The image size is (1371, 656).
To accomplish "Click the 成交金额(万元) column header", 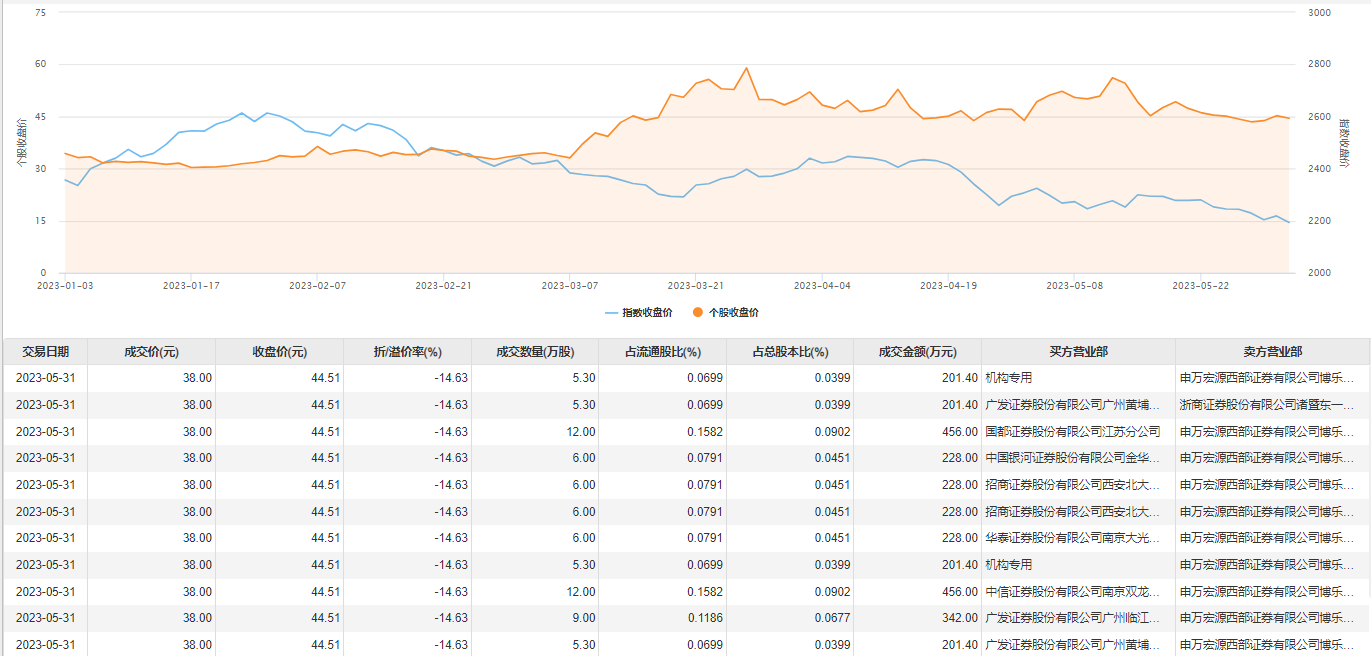I will point(918,352).
